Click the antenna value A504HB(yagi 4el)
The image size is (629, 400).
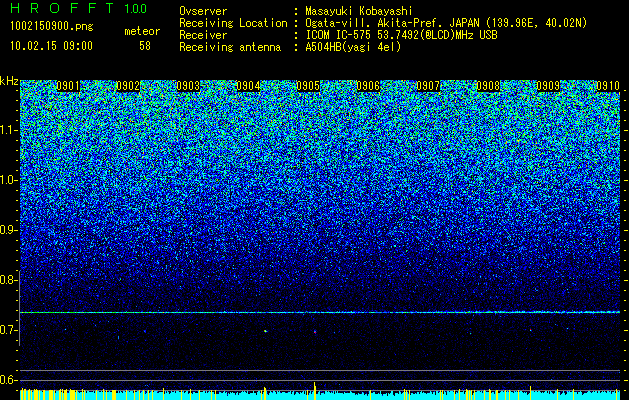(x=353, y=47)
